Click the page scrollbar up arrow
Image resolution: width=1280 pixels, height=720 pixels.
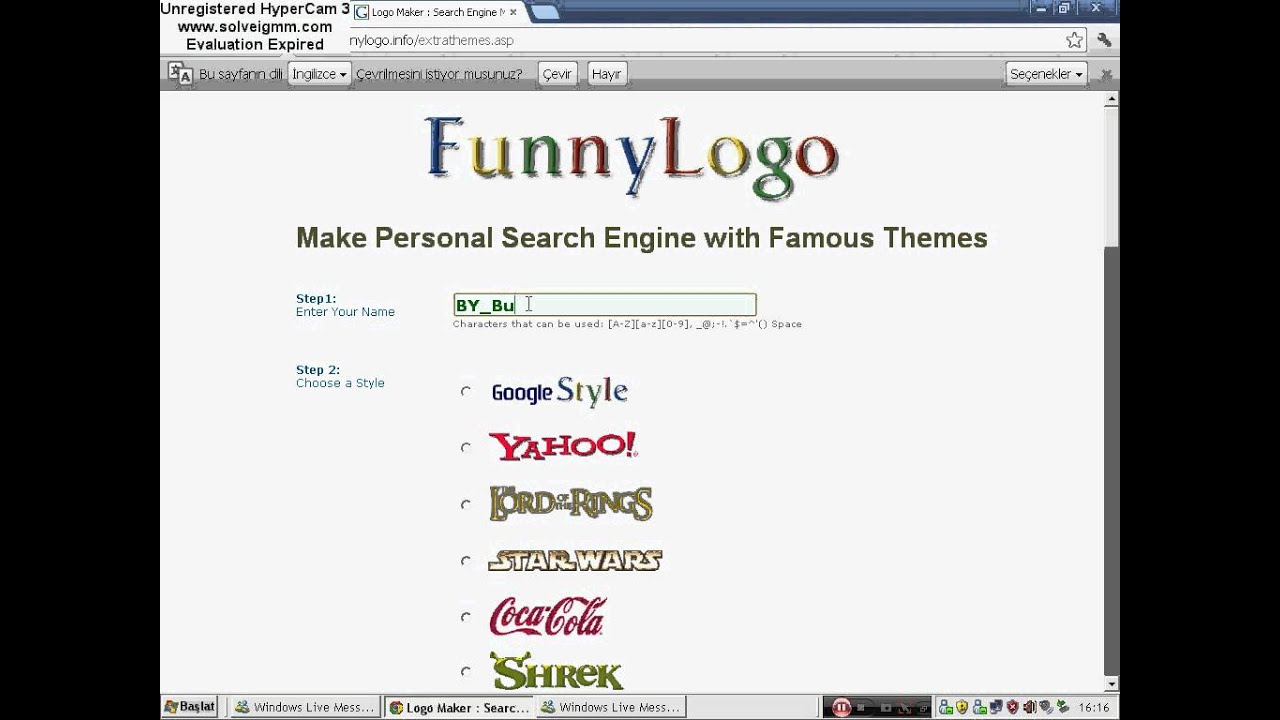(x=1112, y=99)
